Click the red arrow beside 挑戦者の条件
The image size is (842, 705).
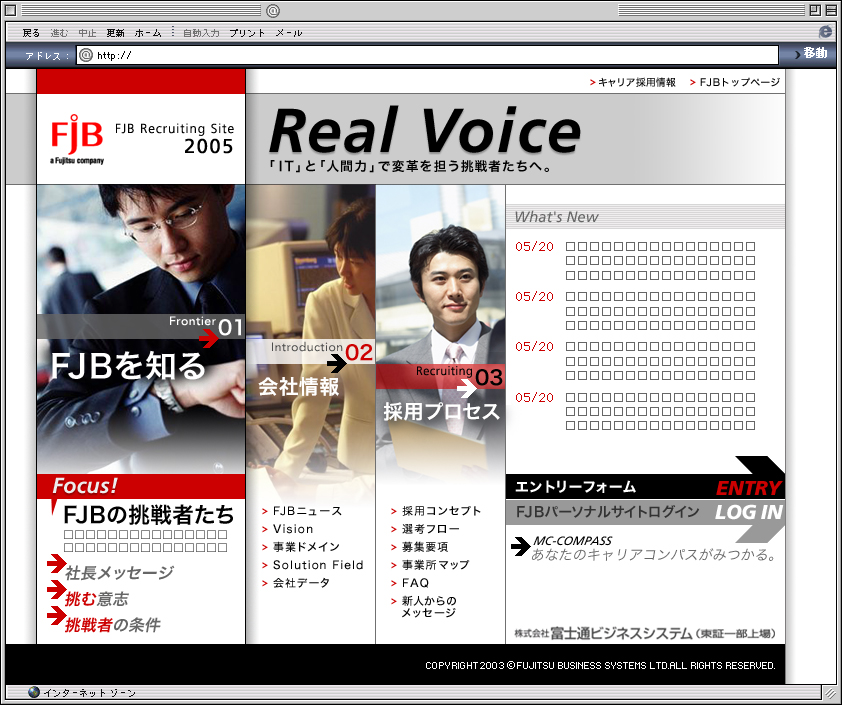click(56, 615)
